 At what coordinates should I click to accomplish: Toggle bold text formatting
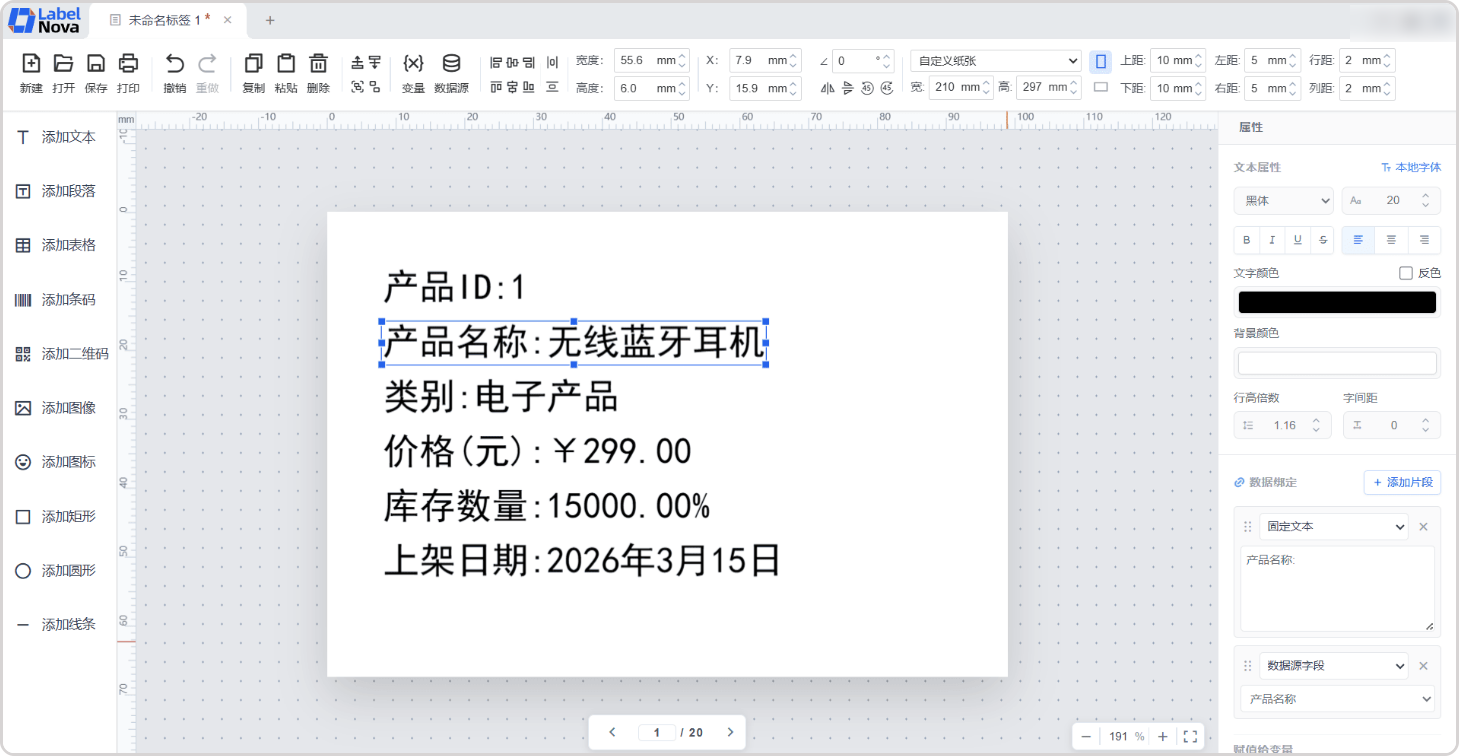(x=1246, y=240)
